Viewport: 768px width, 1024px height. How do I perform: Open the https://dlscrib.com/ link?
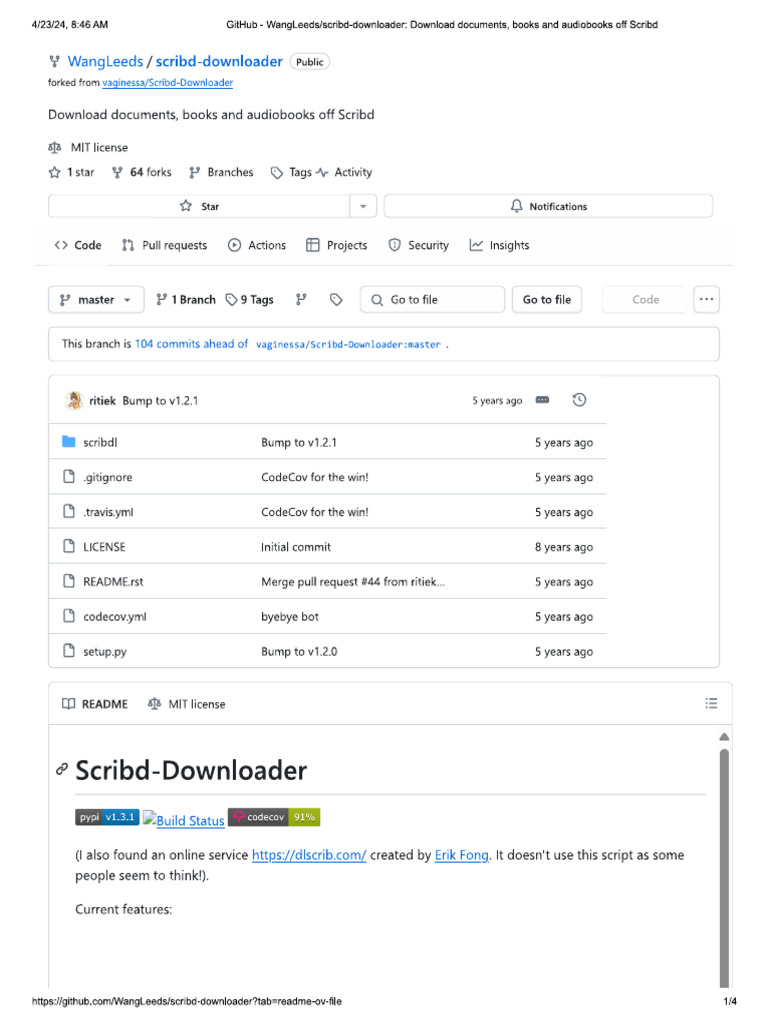[x=309, y=856]
